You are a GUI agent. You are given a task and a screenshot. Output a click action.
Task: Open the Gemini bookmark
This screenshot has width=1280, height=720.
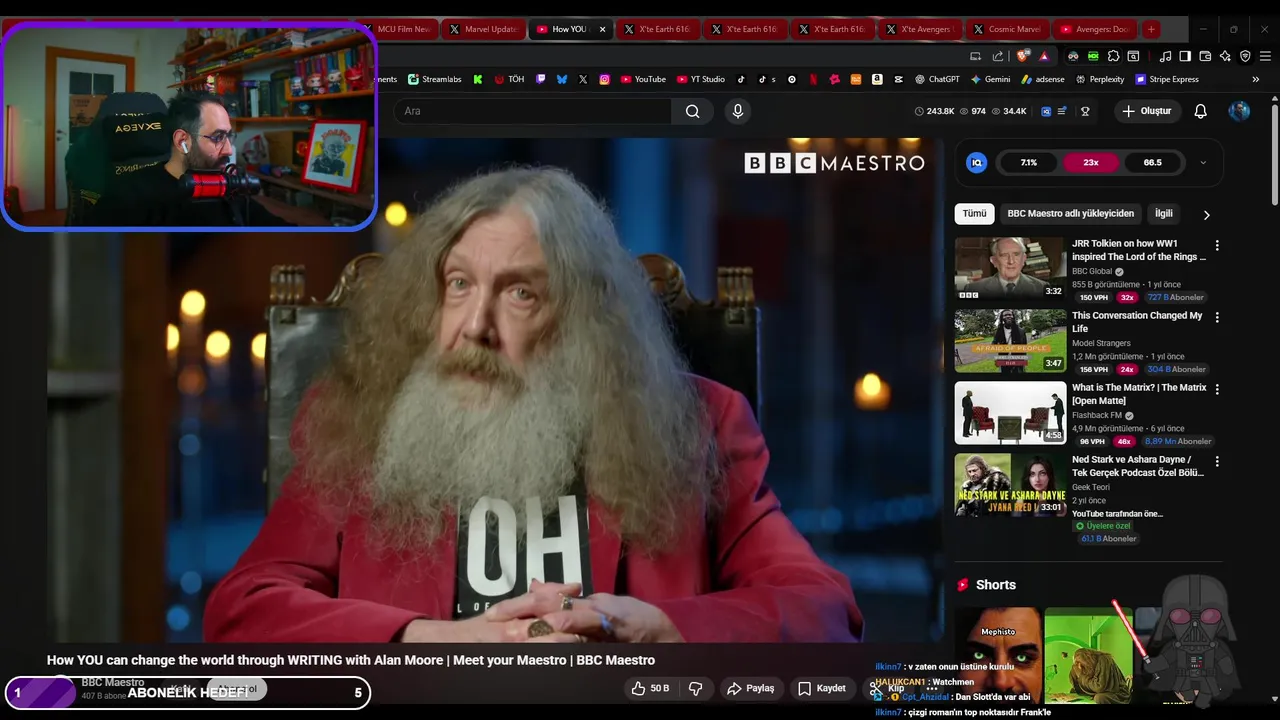tap(989, 79)
